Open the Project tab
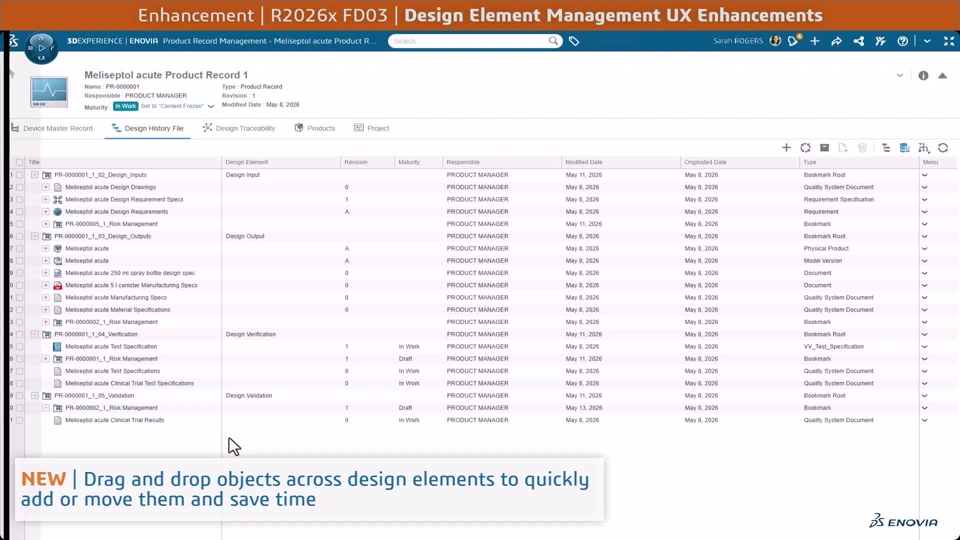 (372, 128)
